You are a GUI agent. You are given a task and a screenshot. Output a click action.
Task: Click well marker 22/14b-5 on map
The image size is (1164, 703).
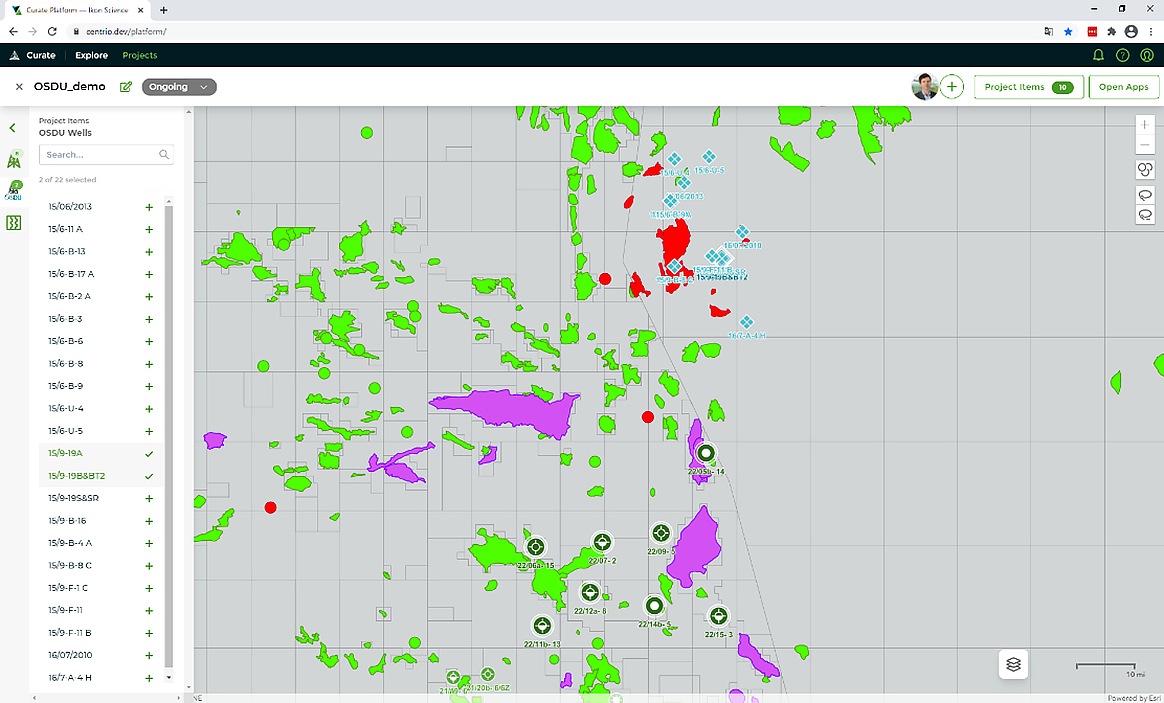(x=654, y=606)
